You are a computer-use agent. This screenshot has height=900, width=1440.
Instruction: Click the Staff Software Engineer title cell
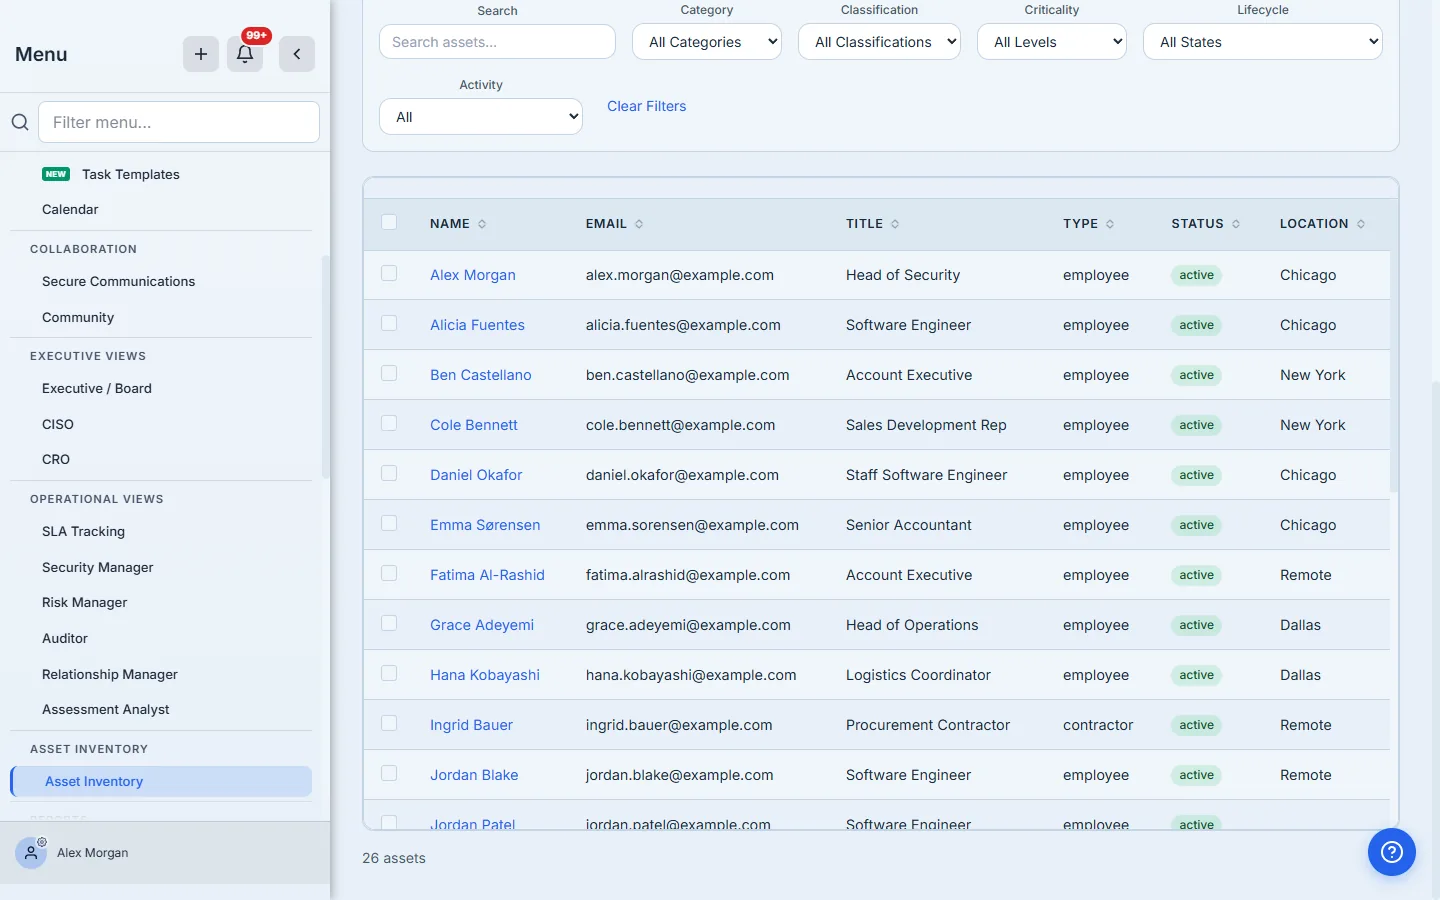(926, 475)
